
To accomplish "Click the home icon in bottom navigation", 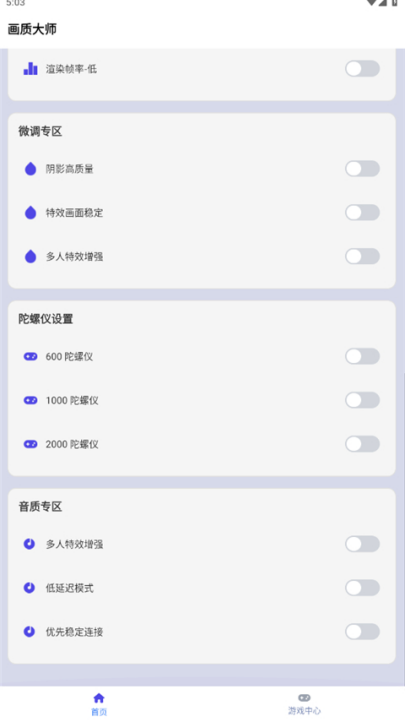I will coord(99,698).
